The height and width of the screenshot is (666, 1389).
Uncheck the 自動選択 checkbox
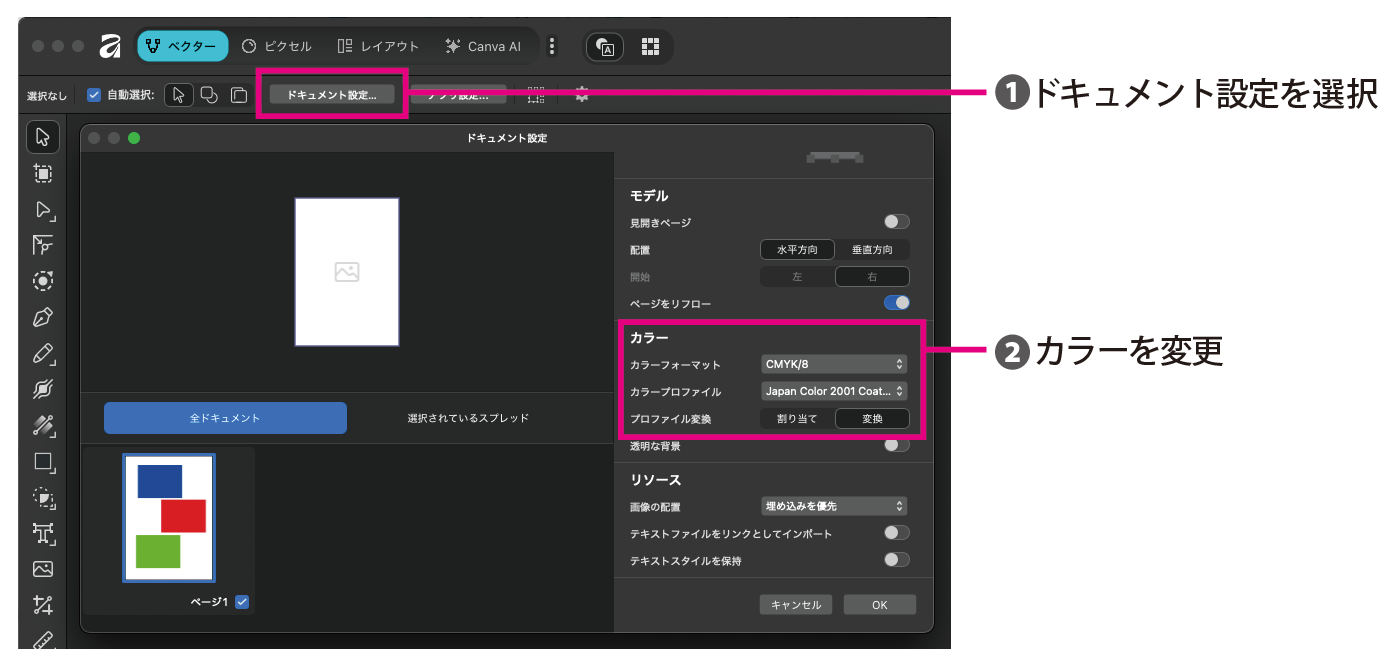pyautogui.click(x=94, y=95)
